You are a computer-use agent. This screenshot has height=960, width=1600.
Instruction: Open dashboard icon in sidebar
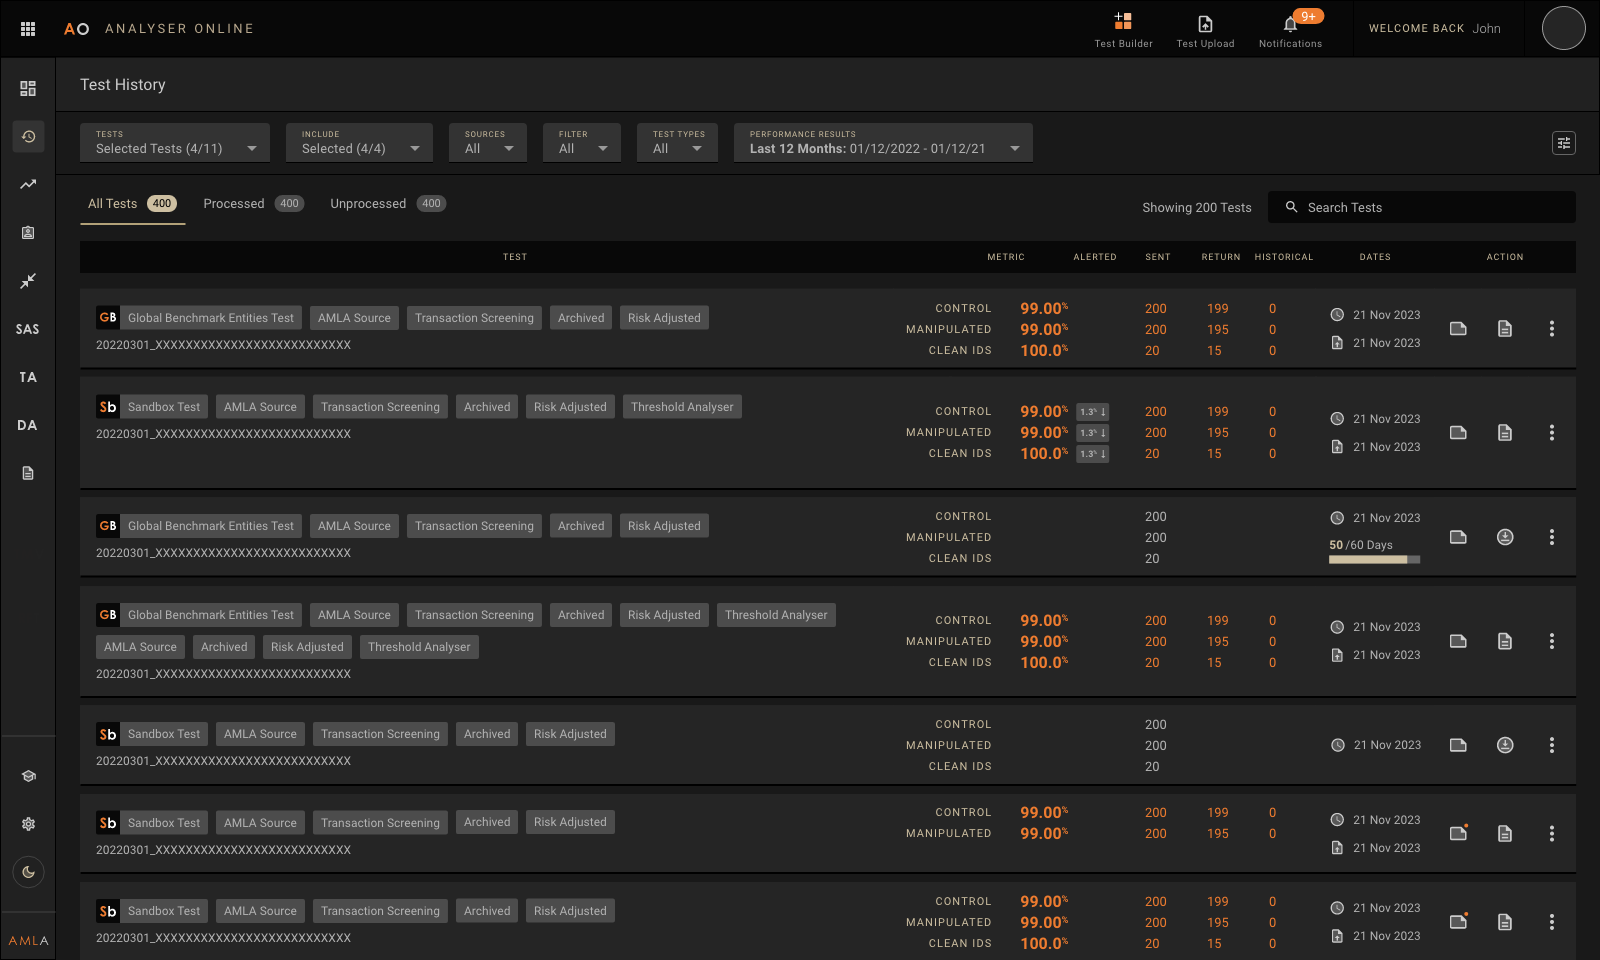(28, 88)
